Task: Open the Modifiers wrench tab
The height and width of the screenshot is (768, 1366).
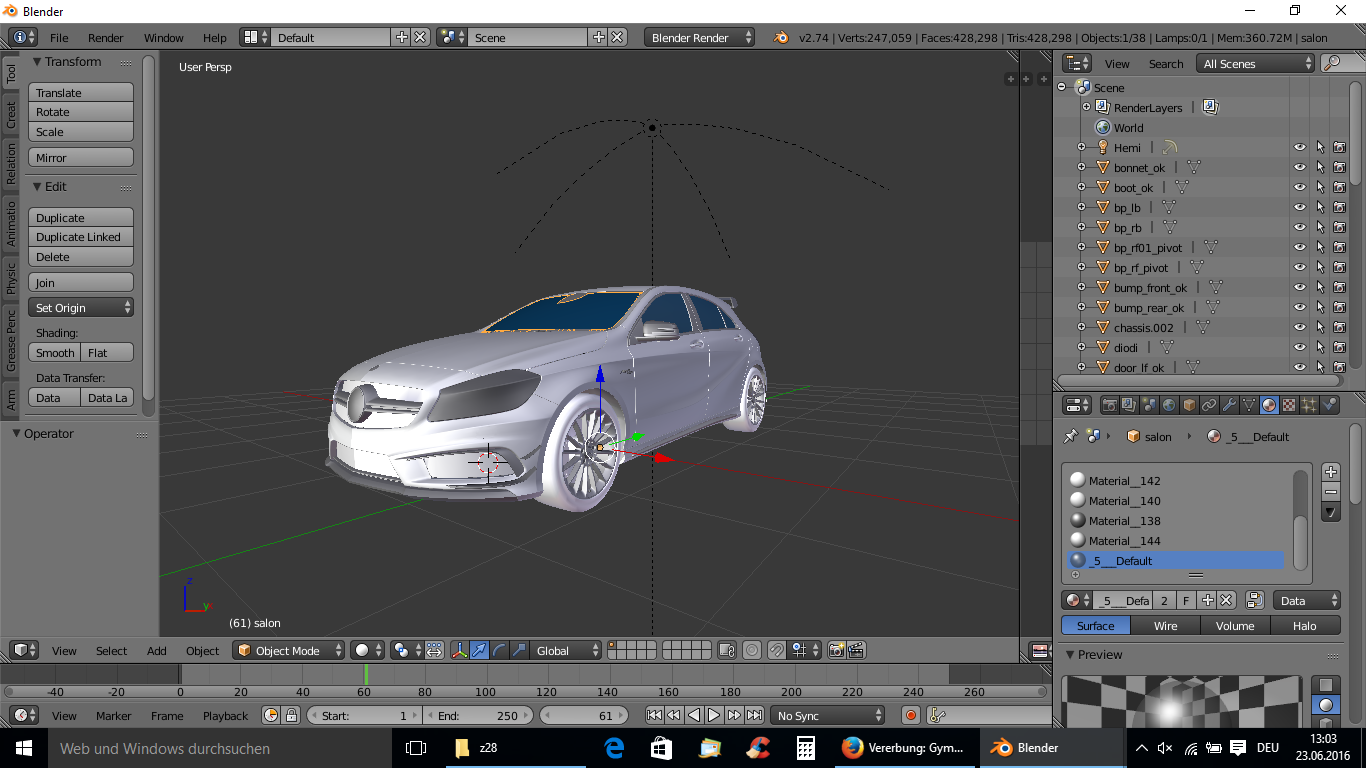Action: [1229, 405]
